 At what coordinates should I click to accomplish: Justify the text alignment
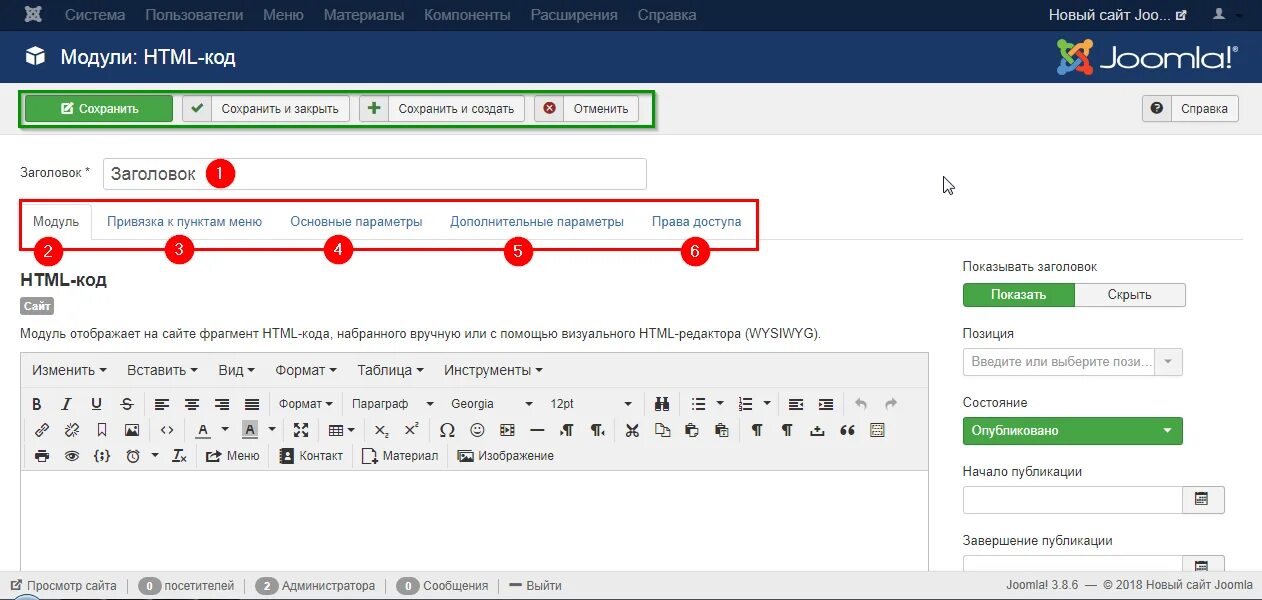[x=252, y=404]
